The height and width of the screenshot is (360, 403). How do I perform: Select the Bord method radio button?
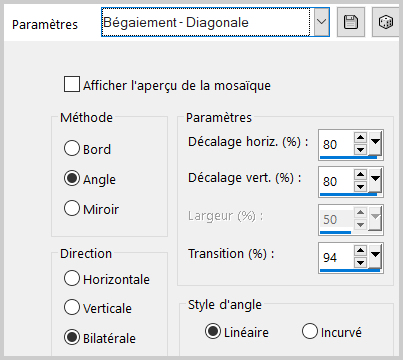[72, 148]
